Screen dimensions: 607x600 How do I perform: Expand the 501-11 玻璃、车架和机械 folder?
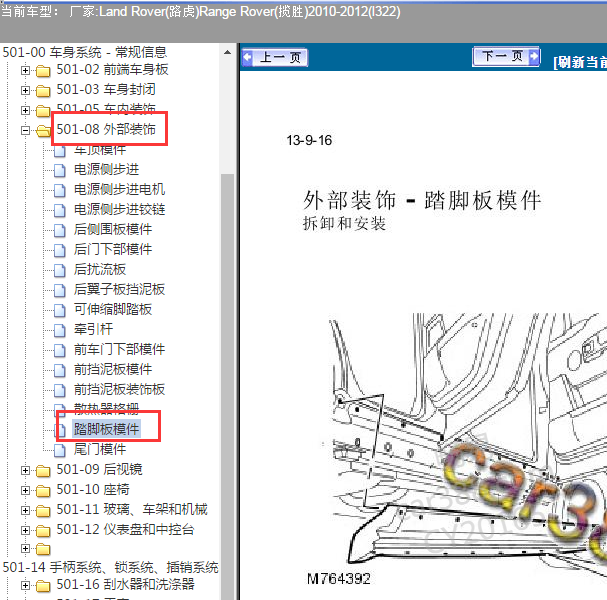pos(25,511)
